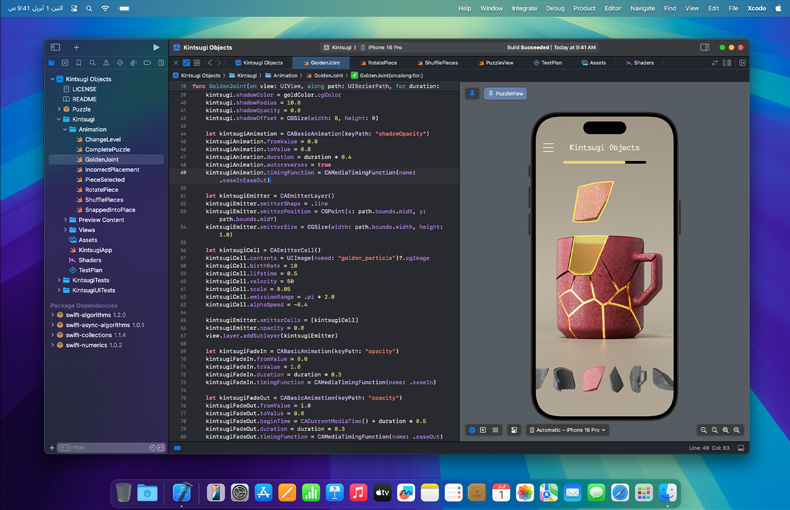Open the Source Control navigator

click(x=65, y=63)
